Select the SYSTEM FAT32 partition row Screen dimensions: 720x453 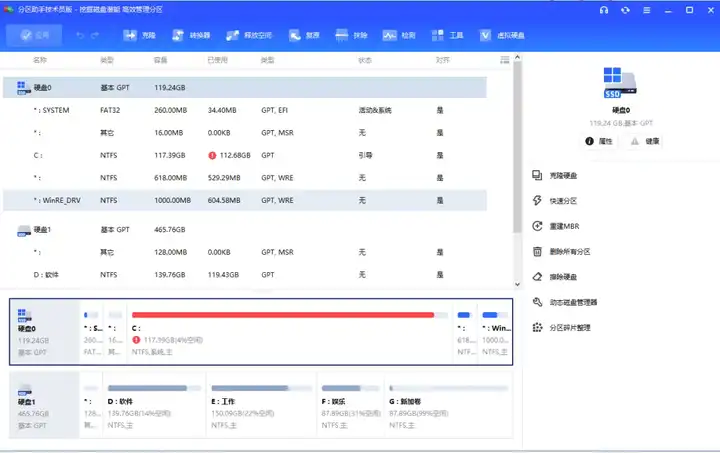click(245, 110)
